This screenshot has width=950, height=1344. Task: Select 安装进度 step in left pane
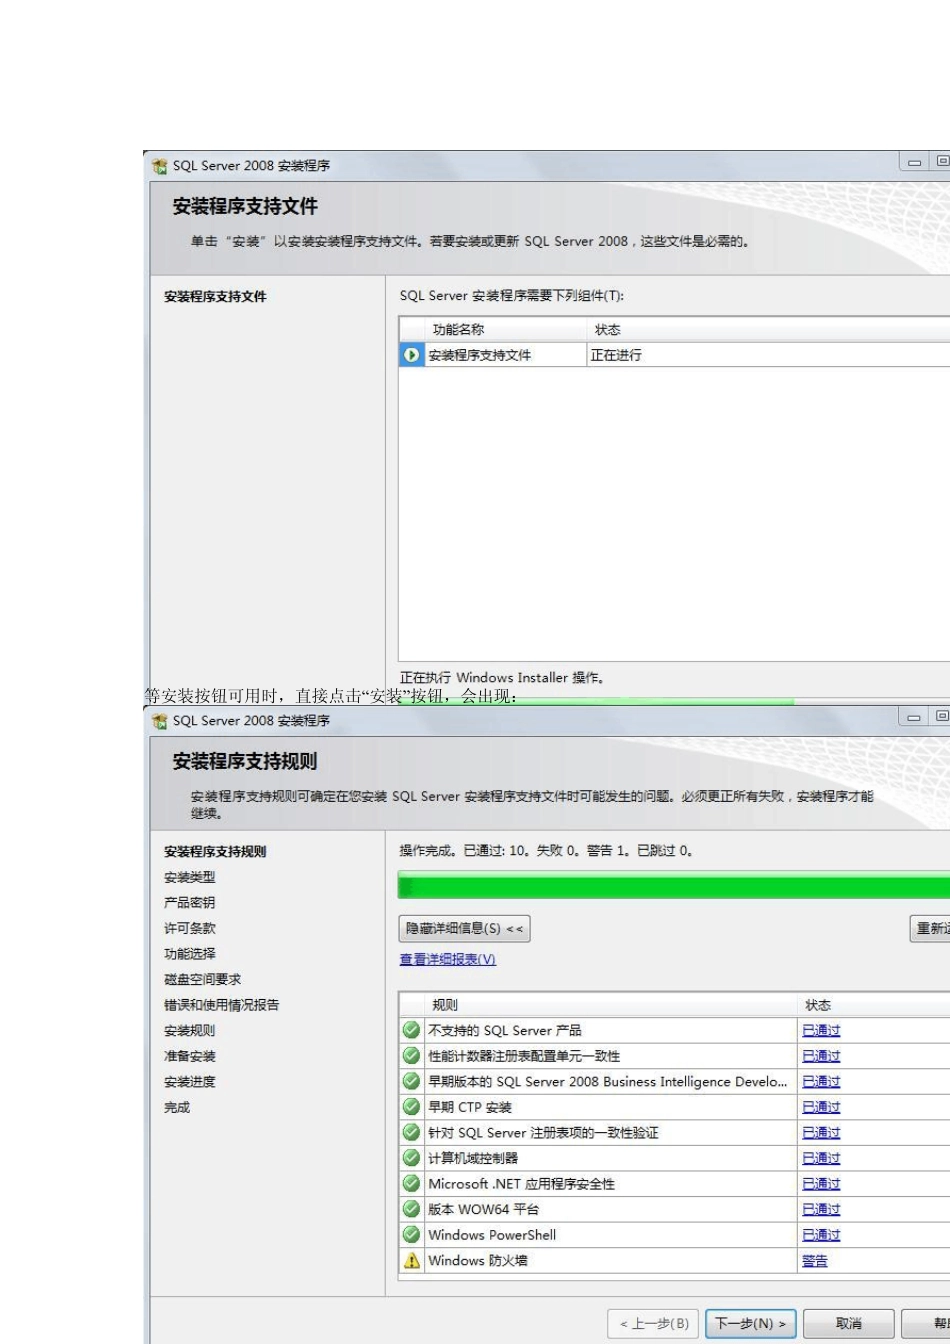tap(190, 1082)
